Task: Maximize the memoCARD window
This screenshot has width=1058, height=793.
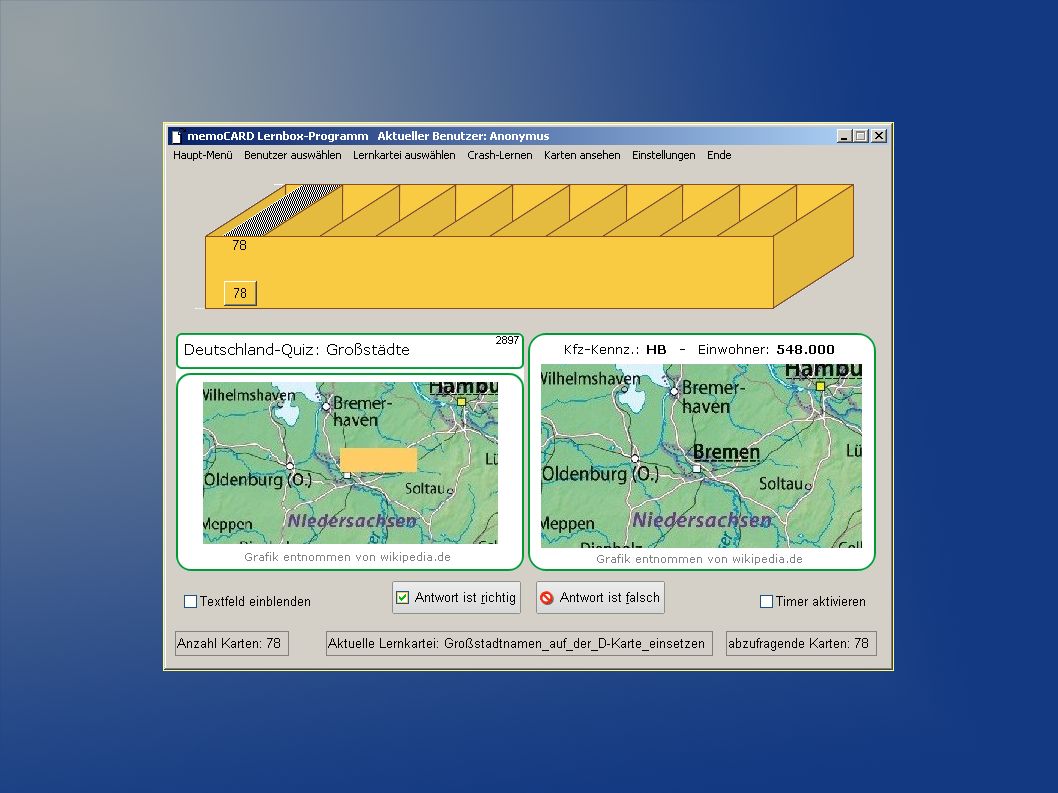Action: point(860,136)
